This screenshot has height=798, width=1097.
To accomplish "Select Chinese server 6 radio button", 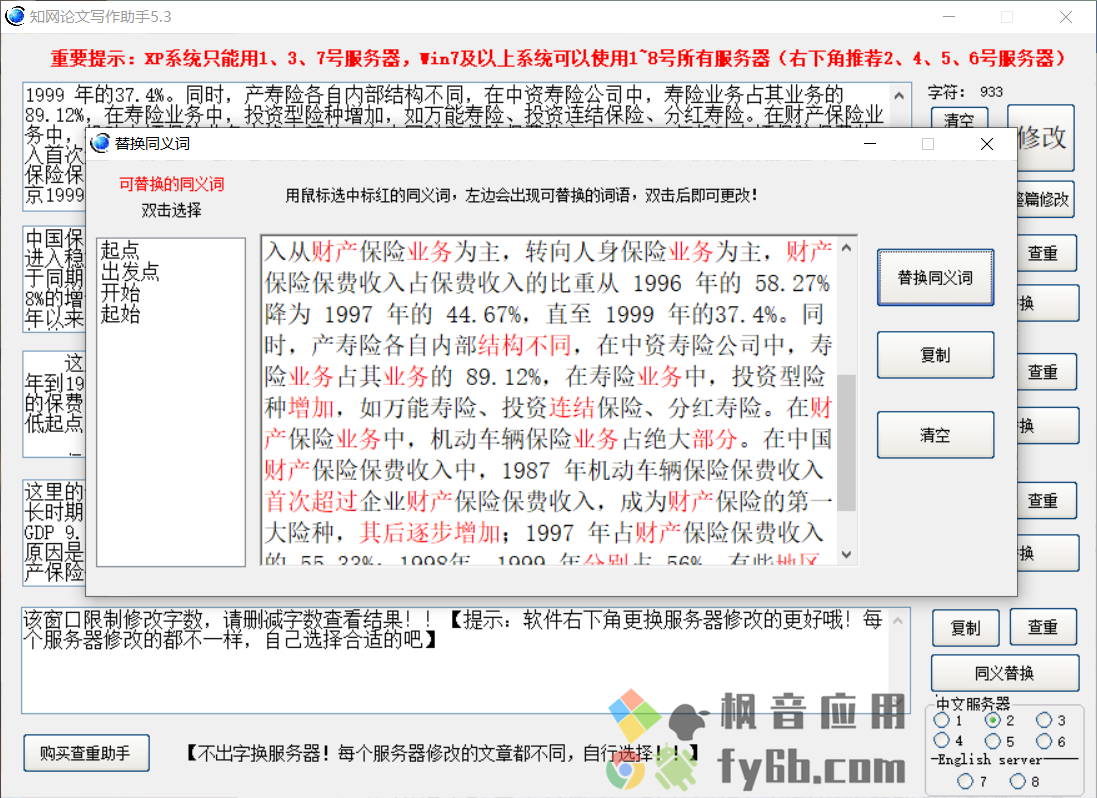I will 1044,740.
